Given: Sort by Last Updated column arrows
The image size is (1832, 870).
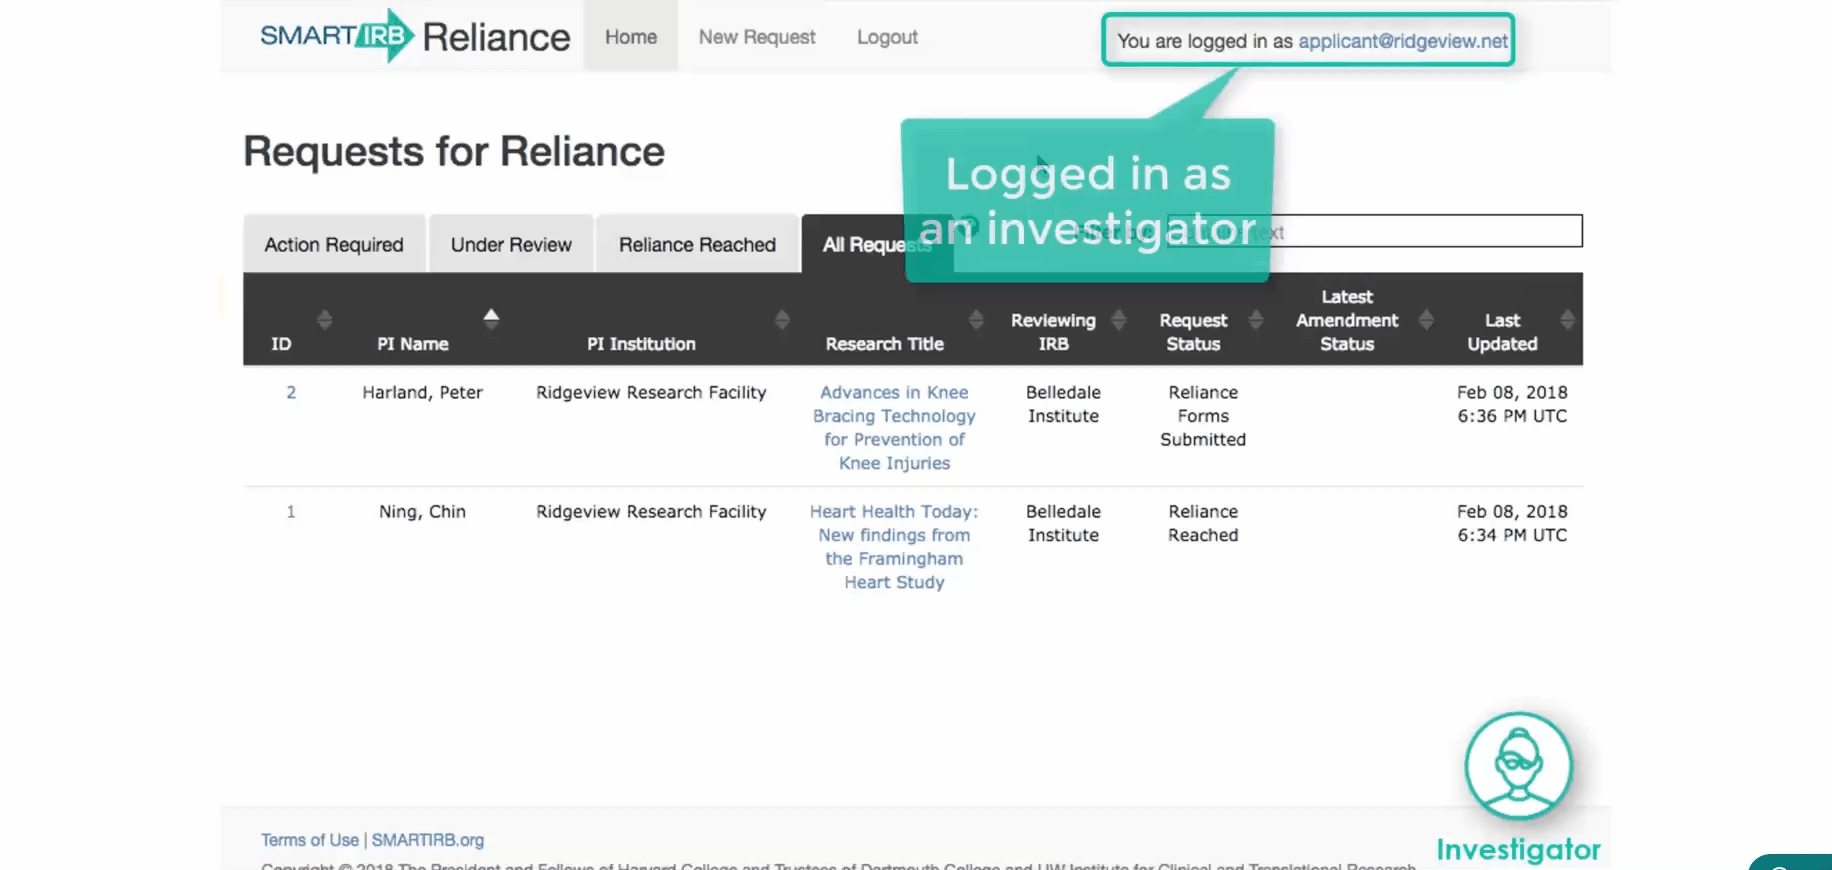Looking at the screenshot, I should click(x=1567, y=320).
